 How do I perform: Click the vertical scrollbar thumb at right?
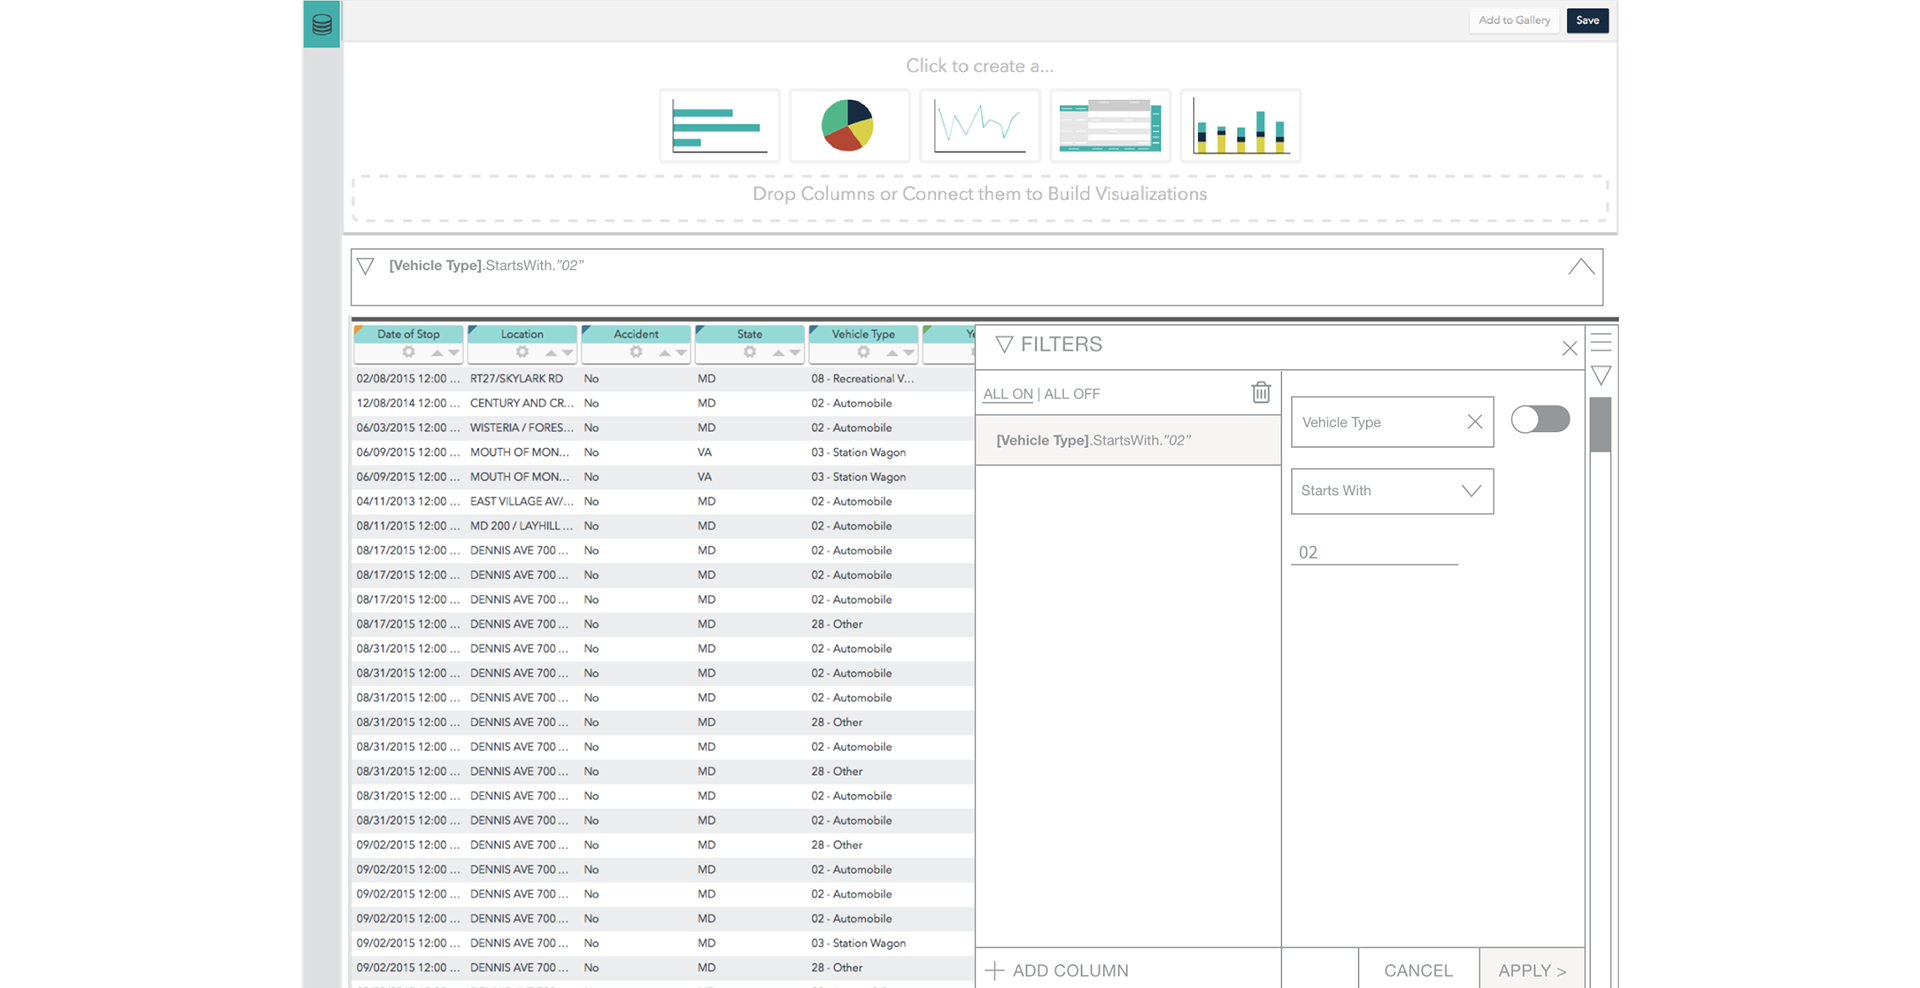(1600, 425)
